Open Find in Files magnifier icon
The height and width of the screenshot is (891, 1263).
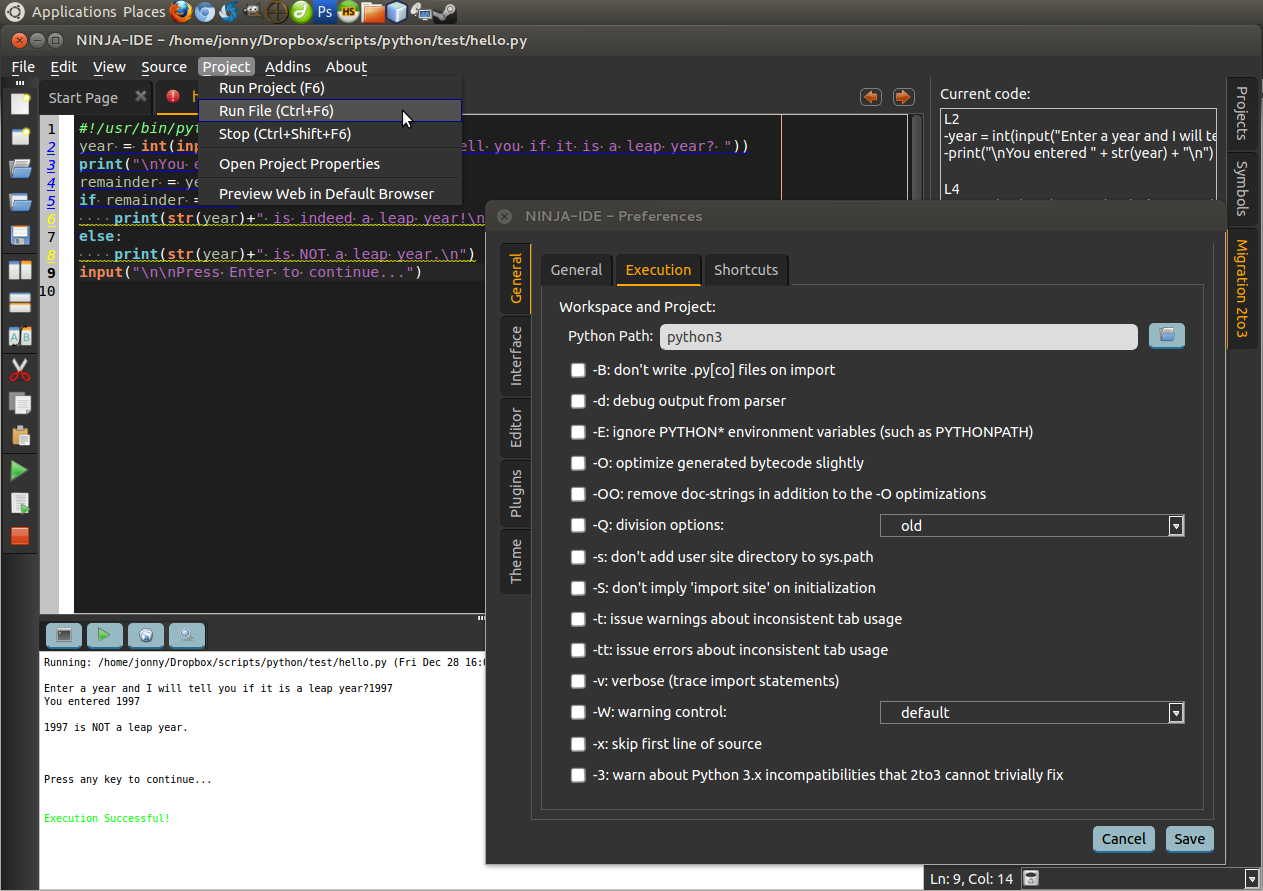187,634
